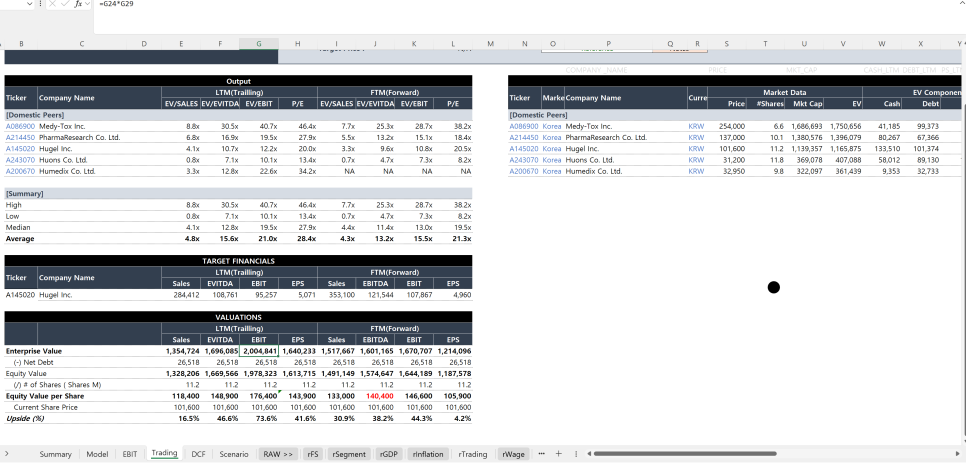Switch to the Summary sheet tab
This screenshot has height=463, width=966.
click(55, 454)
